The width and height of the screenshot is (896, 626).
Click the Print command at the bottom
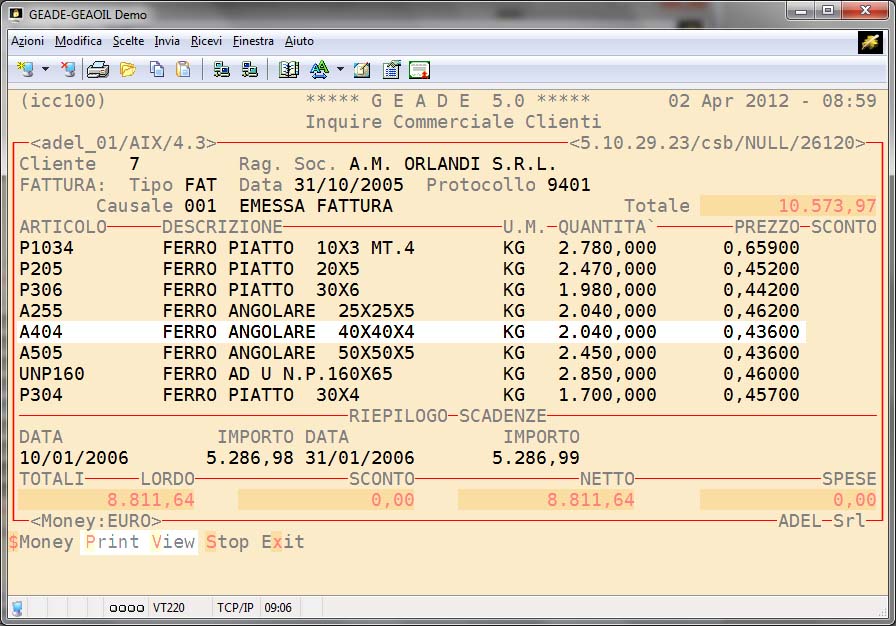point(112,542)
